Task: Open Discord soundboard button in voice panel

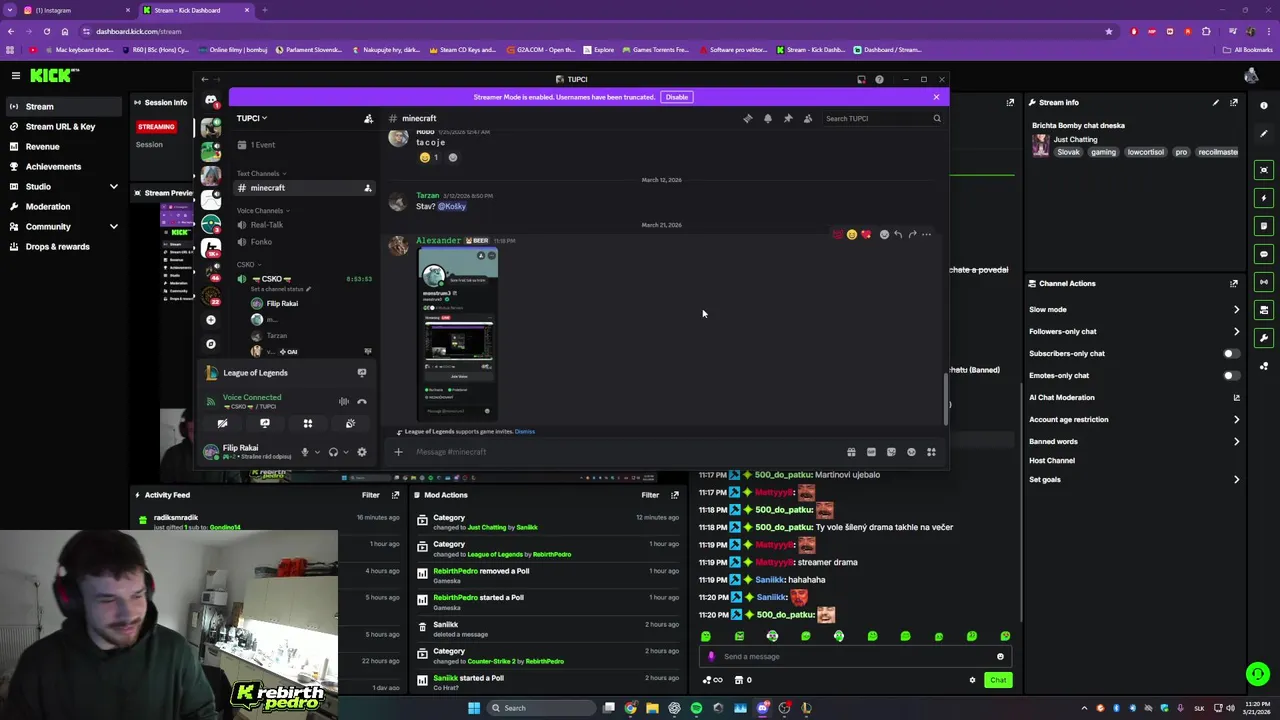Action: point(350,423)
